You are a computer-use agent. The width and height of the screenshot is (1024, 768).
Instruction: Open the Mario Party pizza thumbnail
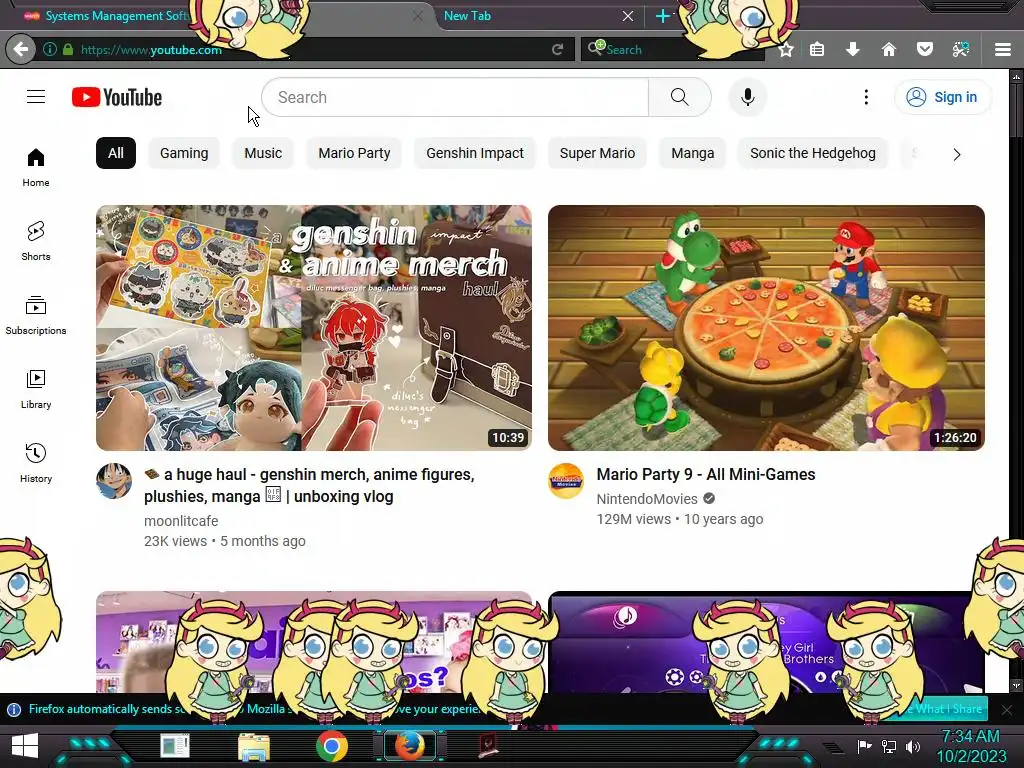(x=766, y=328)
